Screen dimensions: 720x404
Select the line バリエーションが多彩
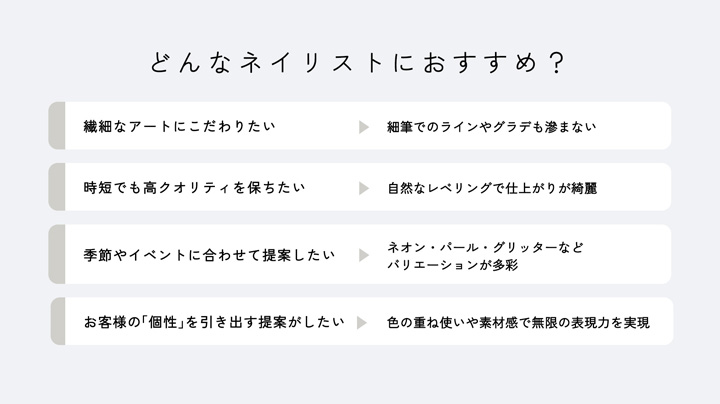(452, 265)
